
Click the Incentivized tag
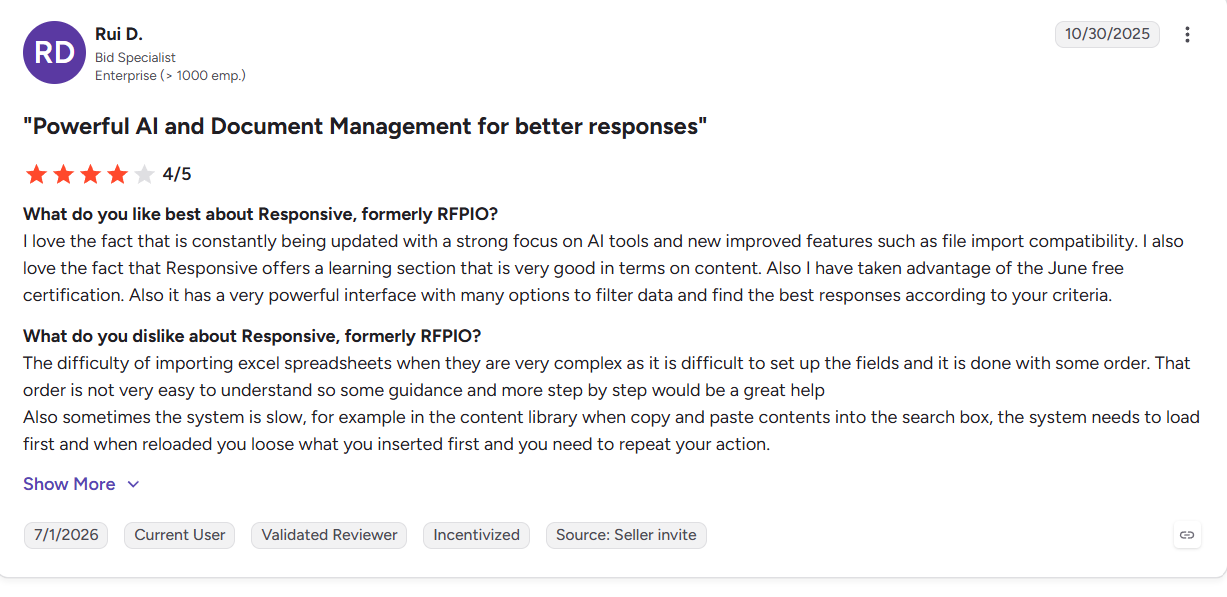click(476, 535)
